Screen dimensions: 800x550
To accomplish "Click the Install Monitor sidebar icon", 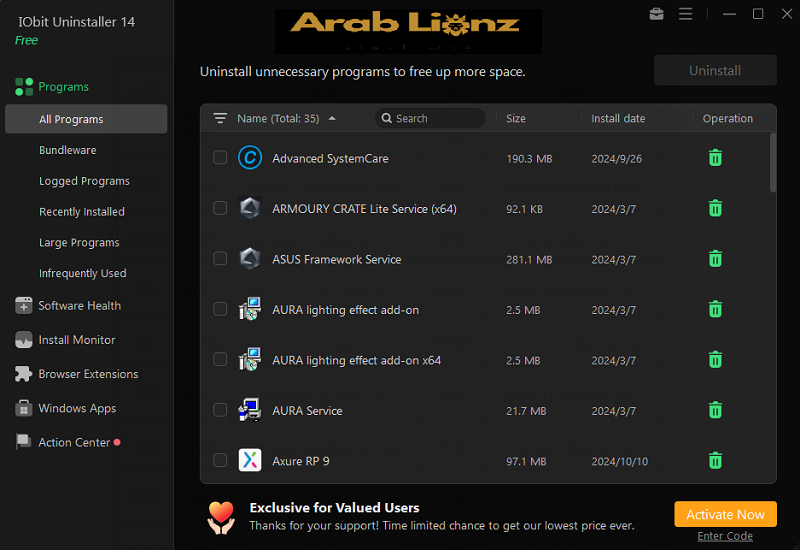I will [23, 340].
